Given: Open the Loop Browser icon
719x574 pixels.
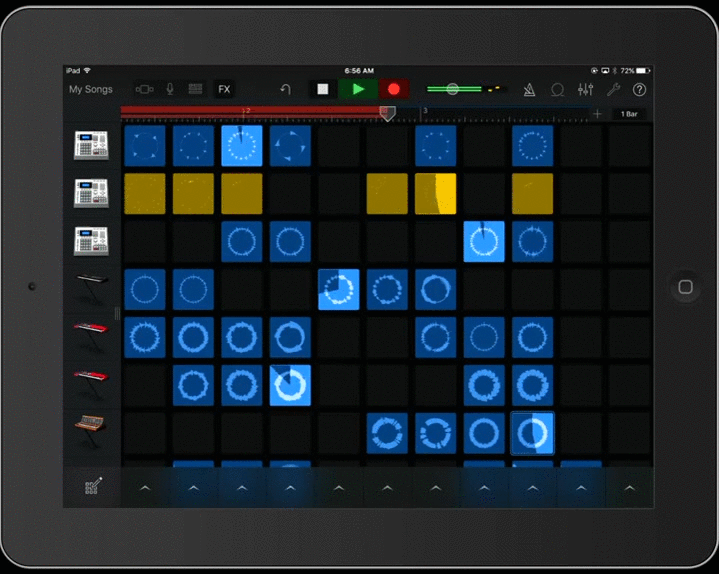Looking at the screenshot, I should coord(558,90).
